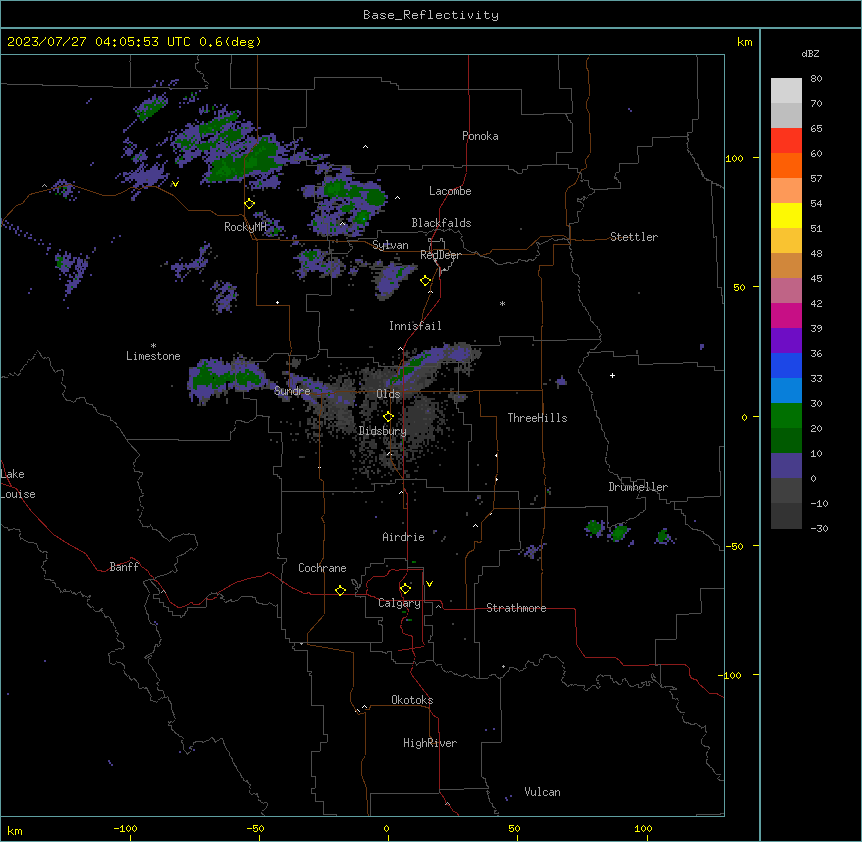Click the -100 tick label on the bottom axis
Viewport: 862px width, 842px height.
point(125,828)
